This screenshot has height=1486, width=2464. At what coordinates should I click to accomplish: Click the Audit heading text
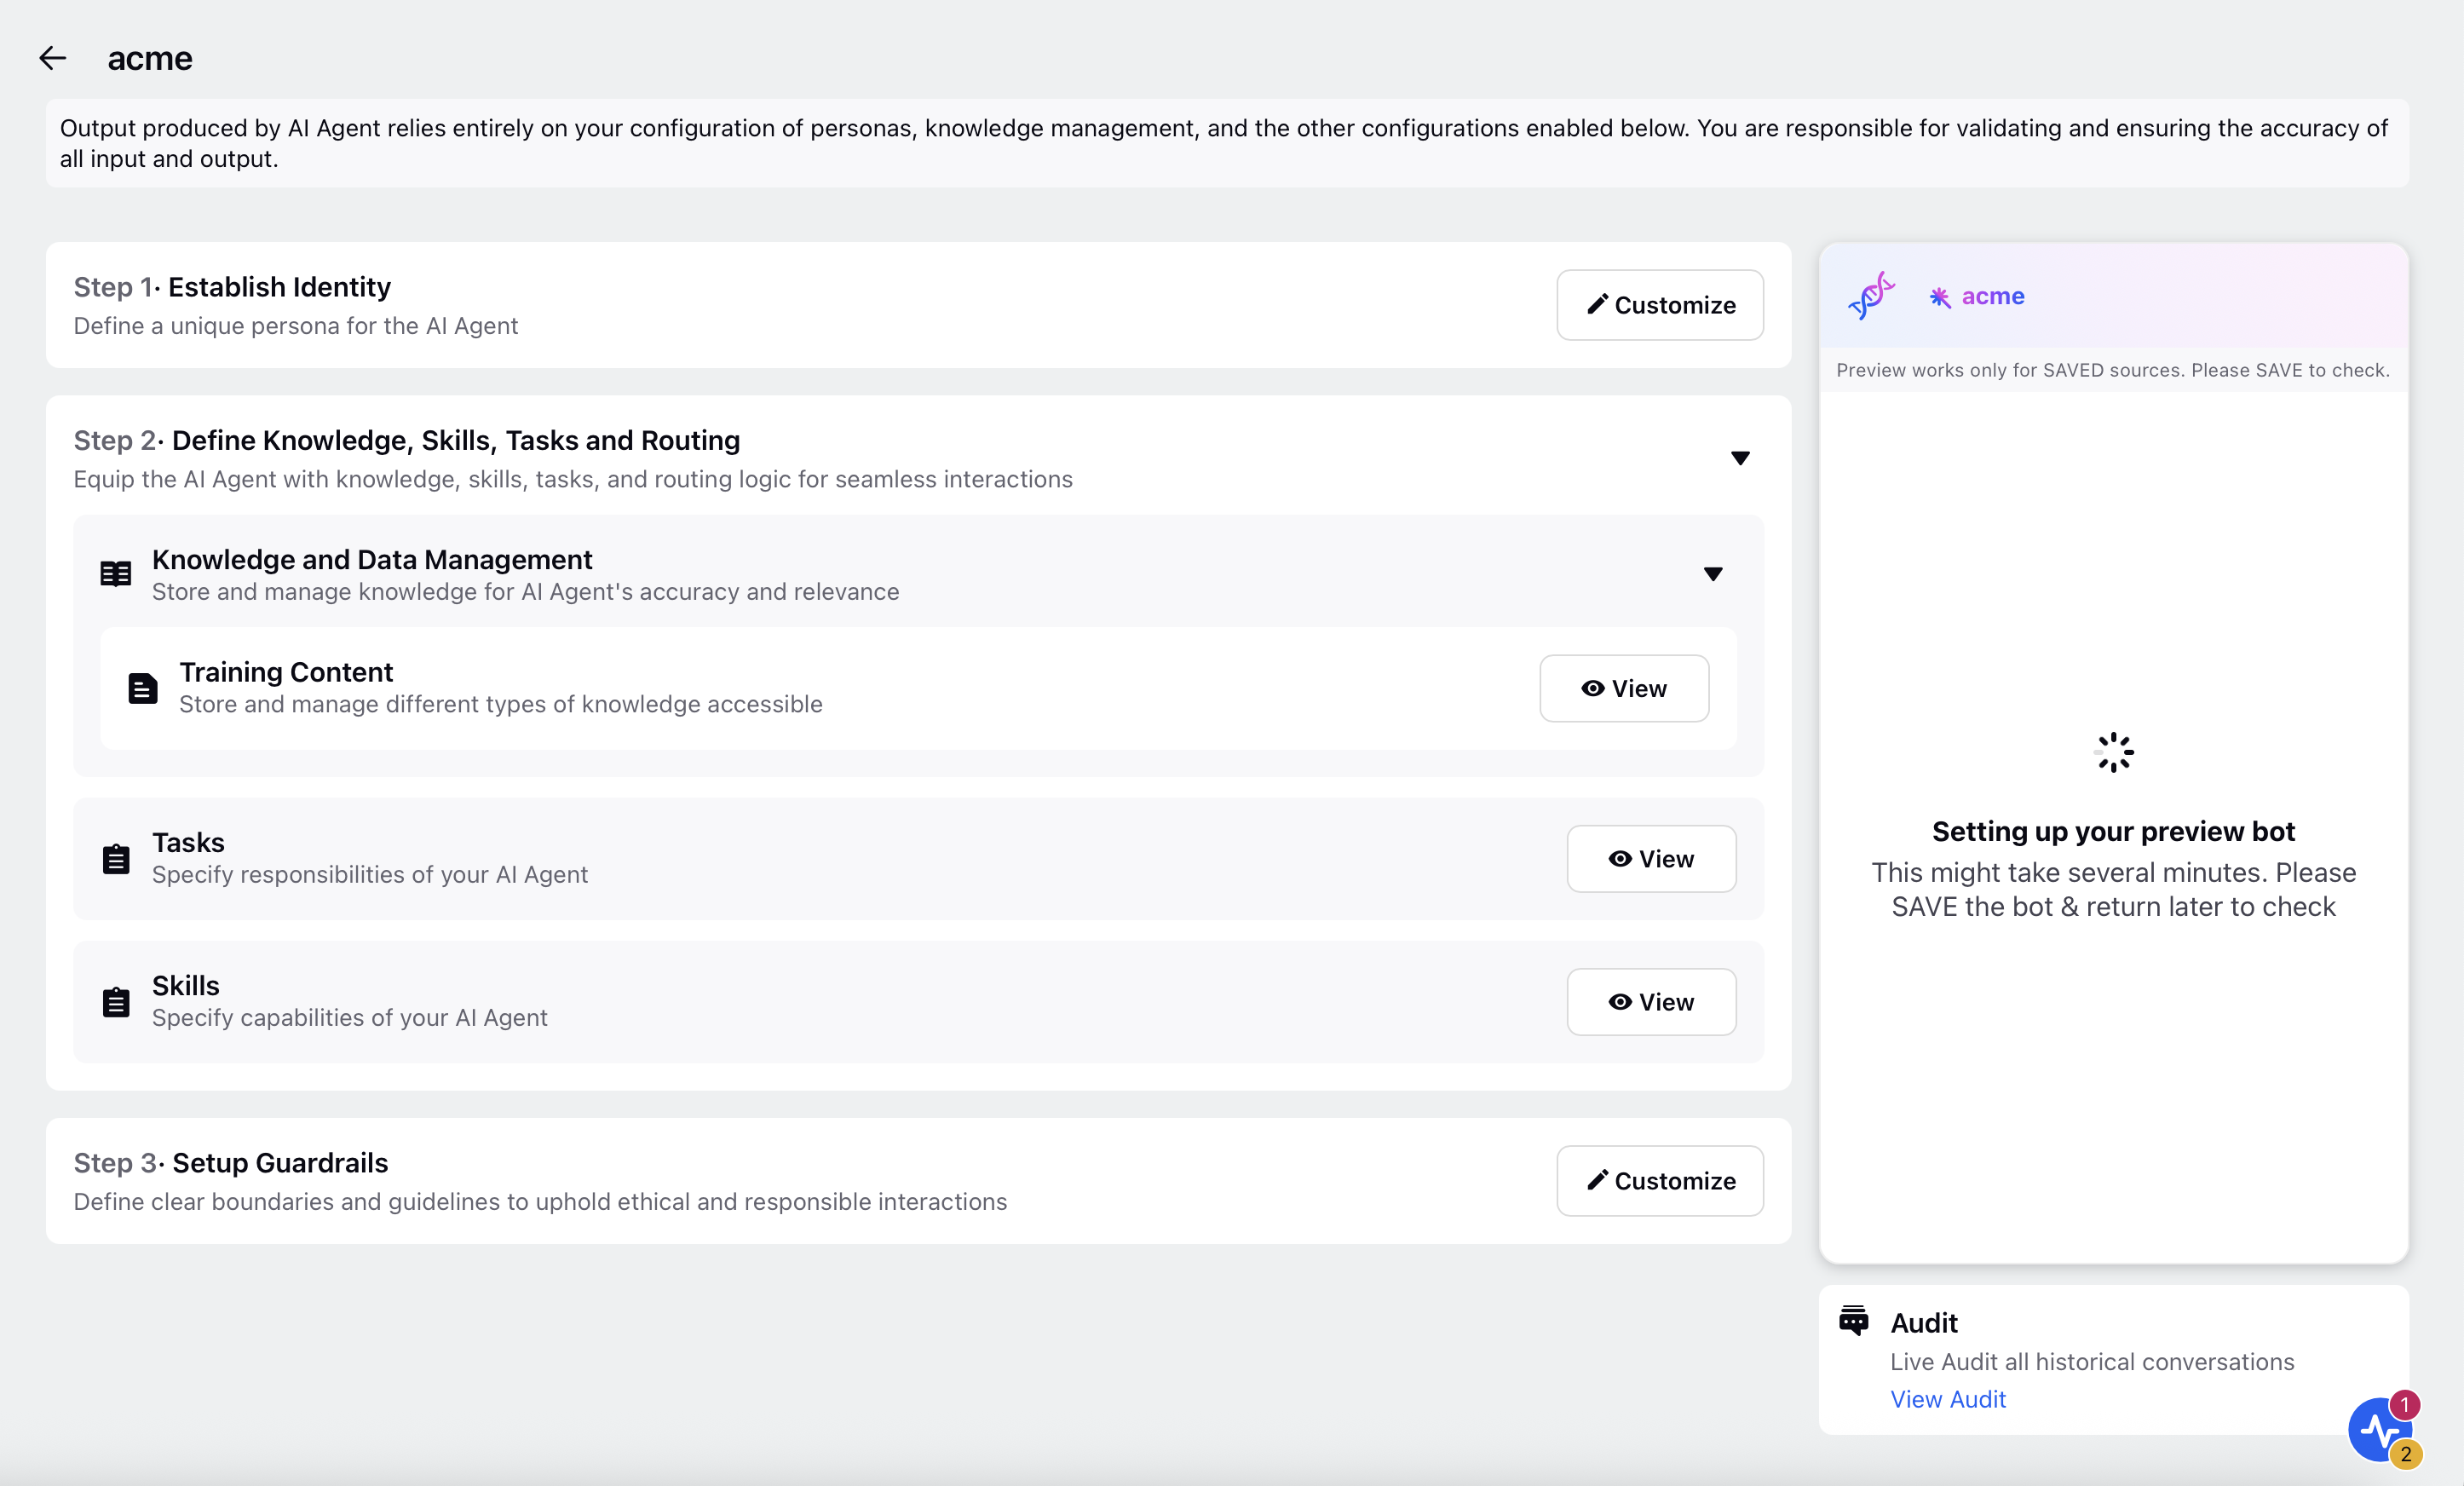point(1924,1323)
